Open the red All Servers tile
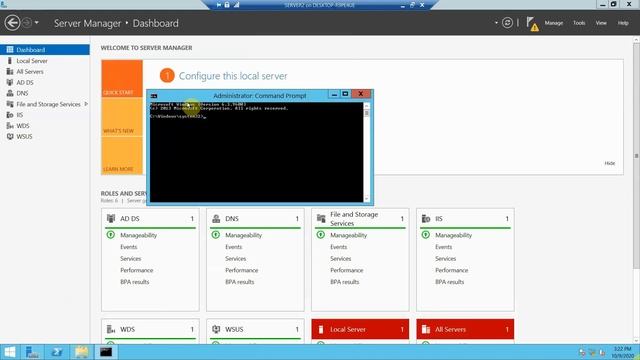The image size is (640, 360). pyautogui.click(x=465, y=329)
